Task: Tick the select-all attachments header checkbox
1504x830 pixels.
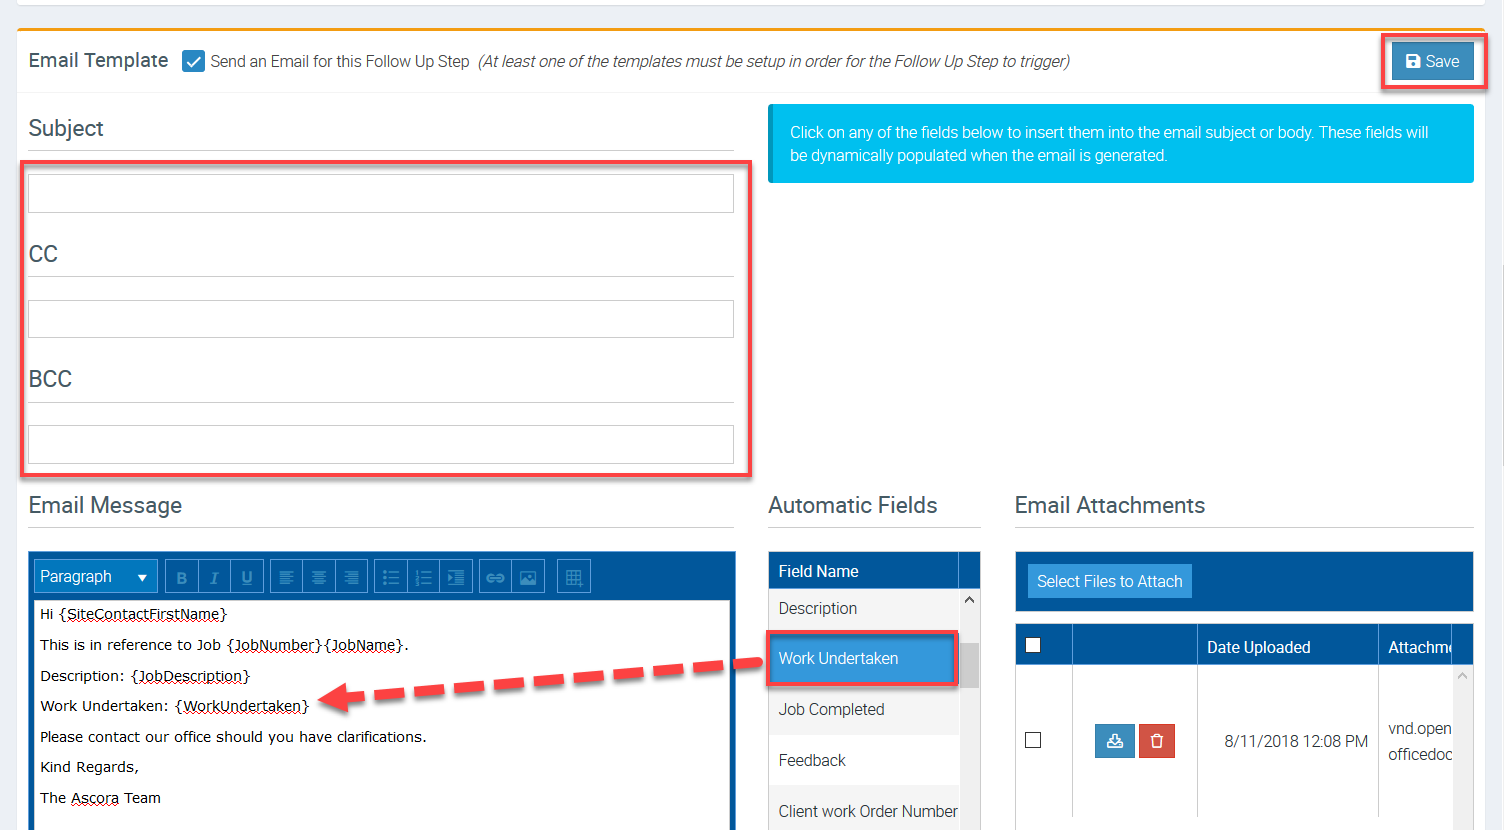Action: [1033, 645]
